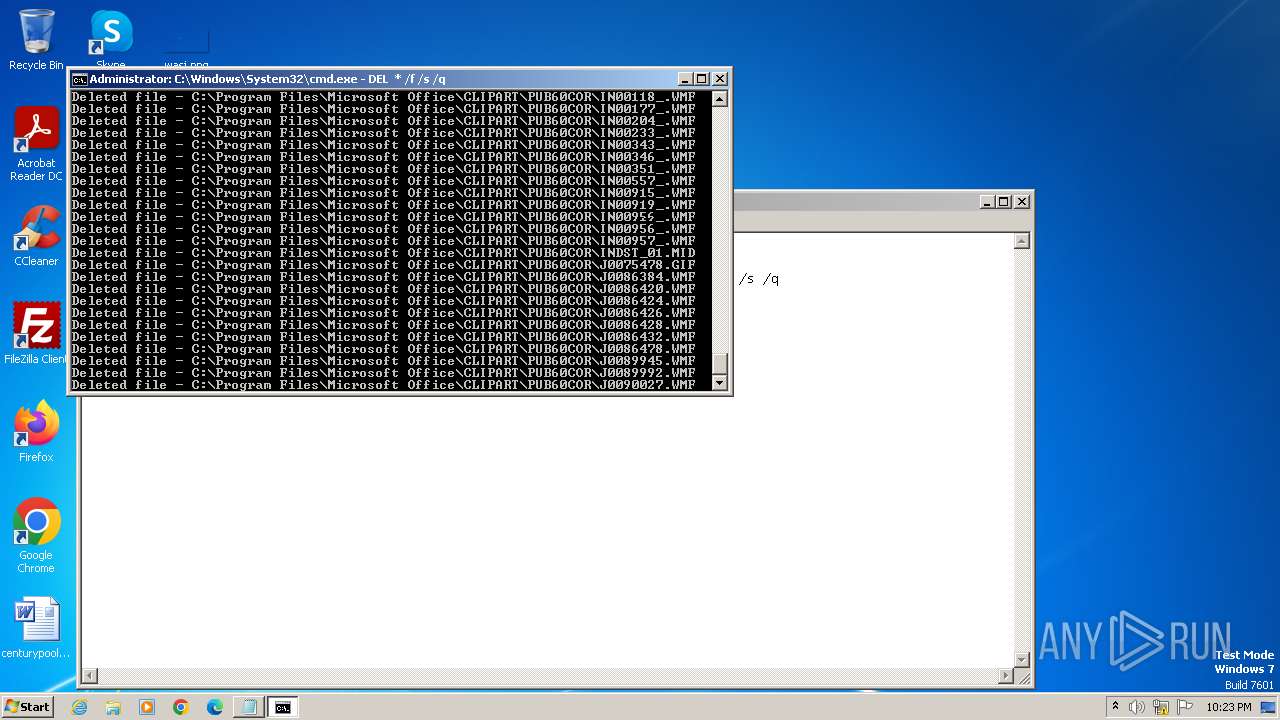
Task: Click the network status tray icon
Action: click(1162, 707)
